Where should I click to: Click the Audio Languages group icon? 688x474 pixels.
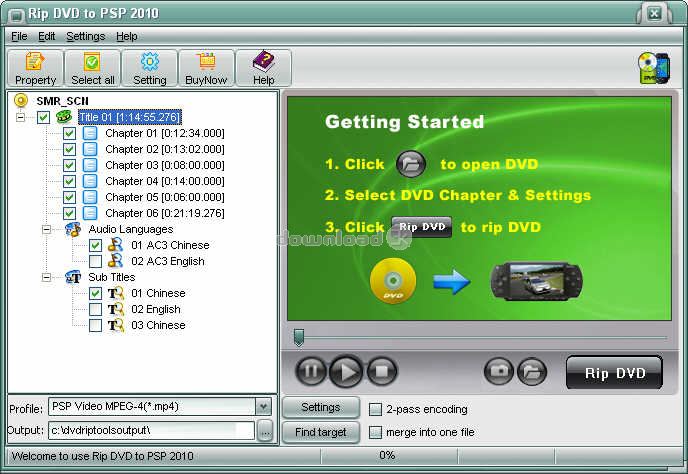(73, 229)
